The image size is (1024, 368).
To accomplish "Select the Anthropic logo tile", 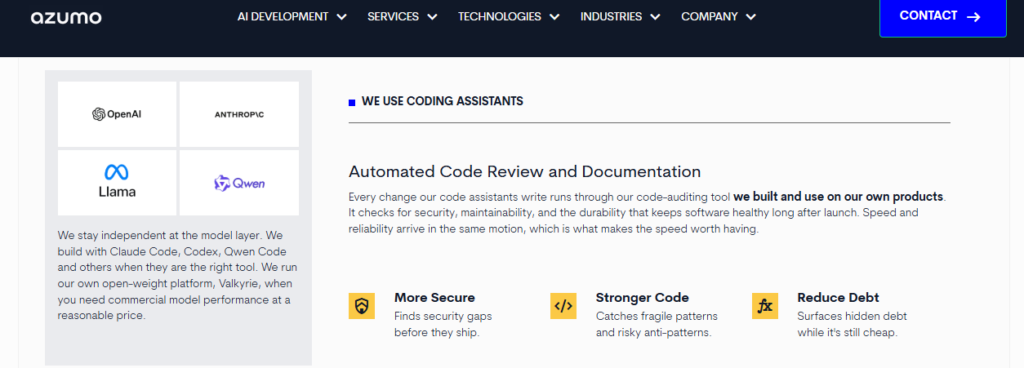I will pos(239,114).
